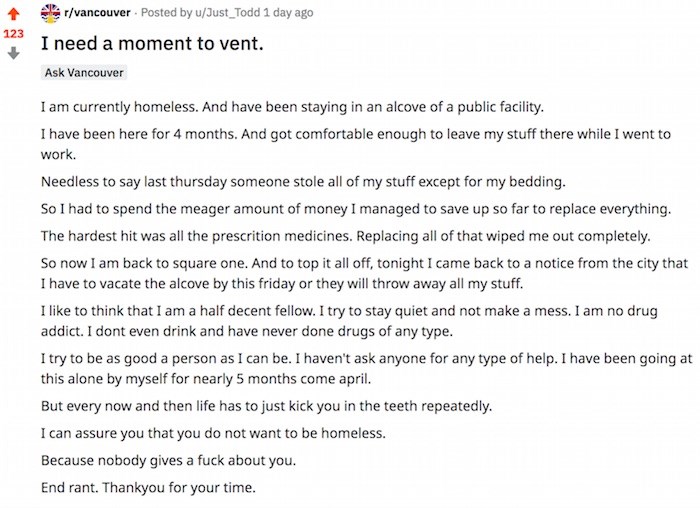Click the line about spending meager money

coord(356,209)
